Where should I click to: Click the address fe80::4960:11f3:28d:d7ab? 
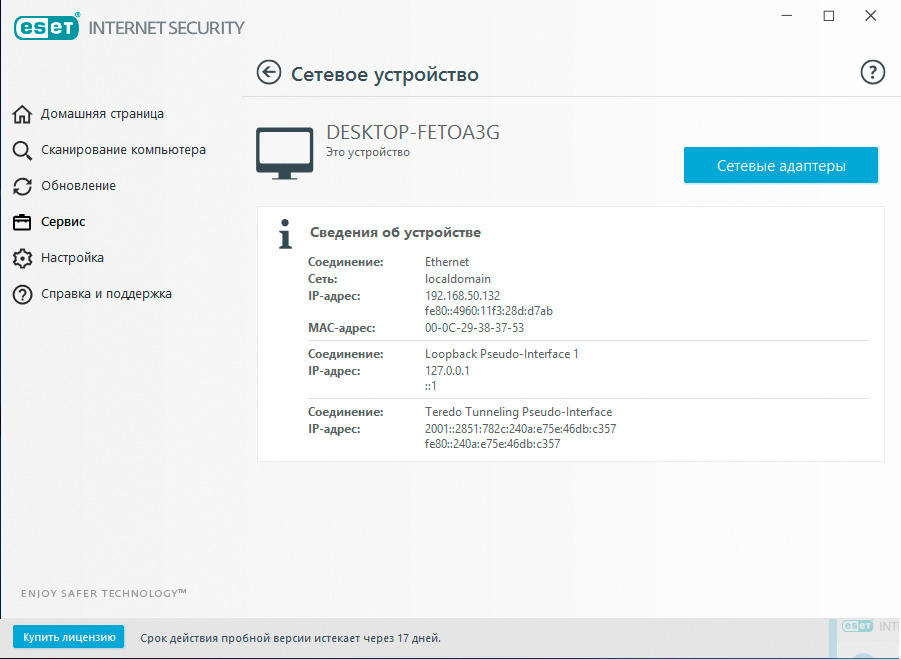(x=488, y=311)
